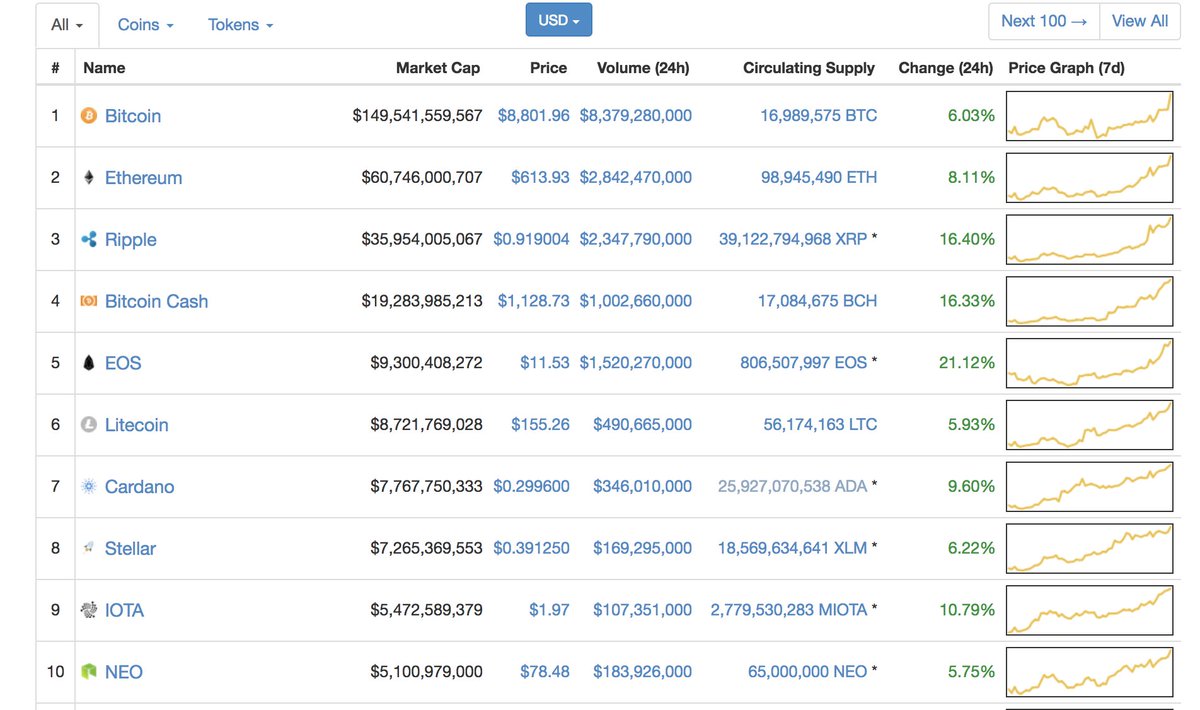This screenshot has height=710, width=1200.
Task: Click Ethereum volume $2,842,470,000
Action: [636, 178]
